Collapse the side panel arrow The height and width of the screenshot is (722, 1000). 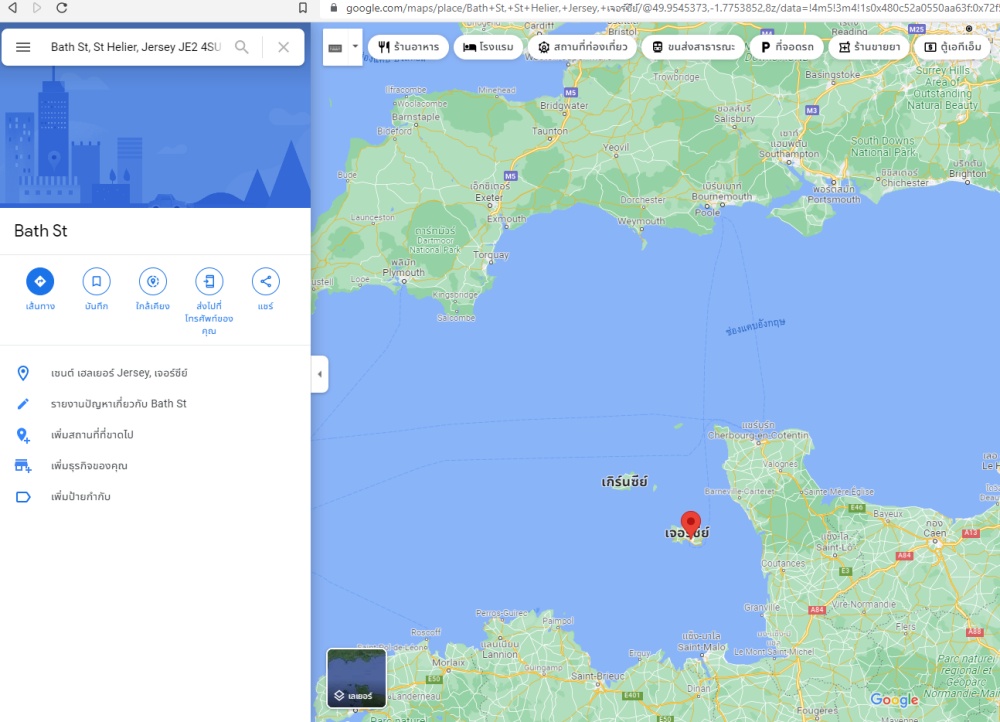320,374
